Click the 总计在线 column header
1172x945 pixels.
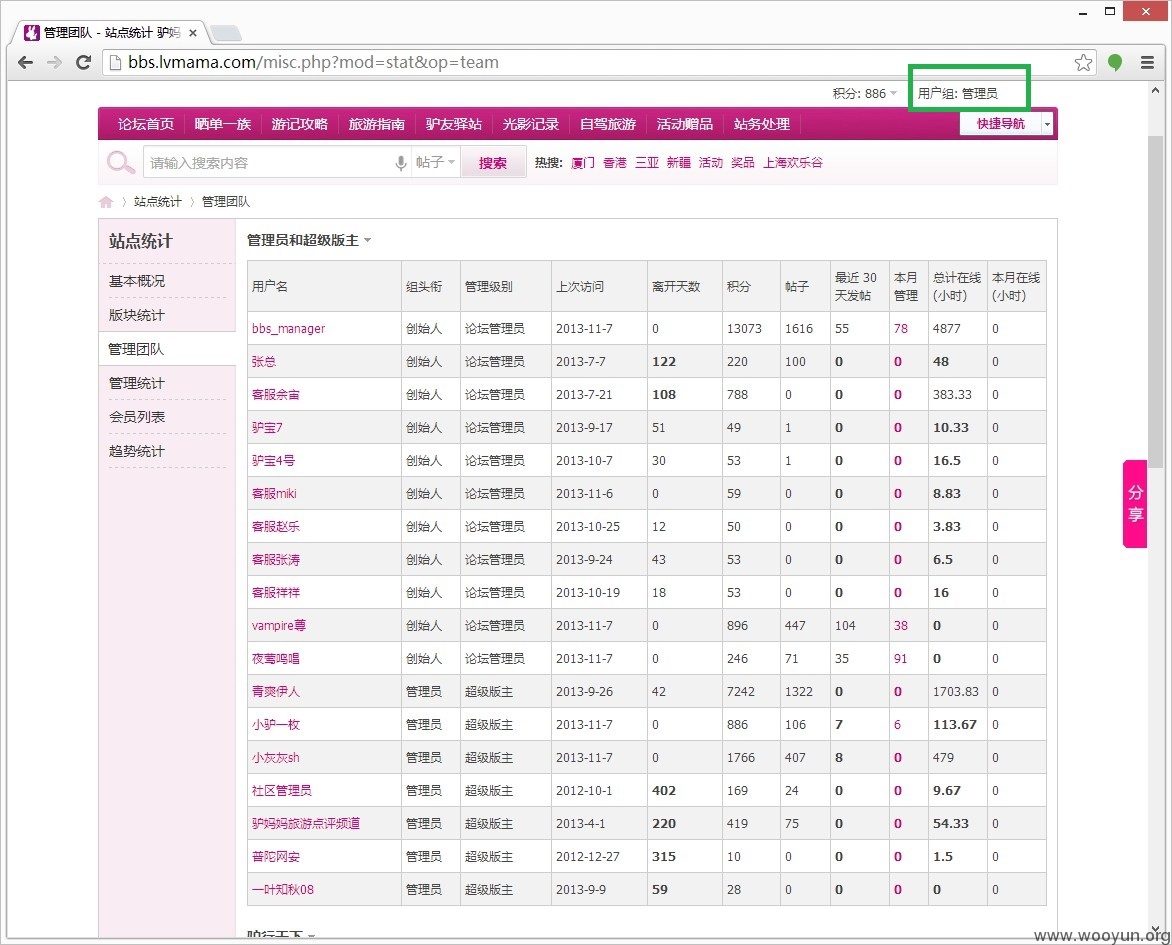(957, 286)
